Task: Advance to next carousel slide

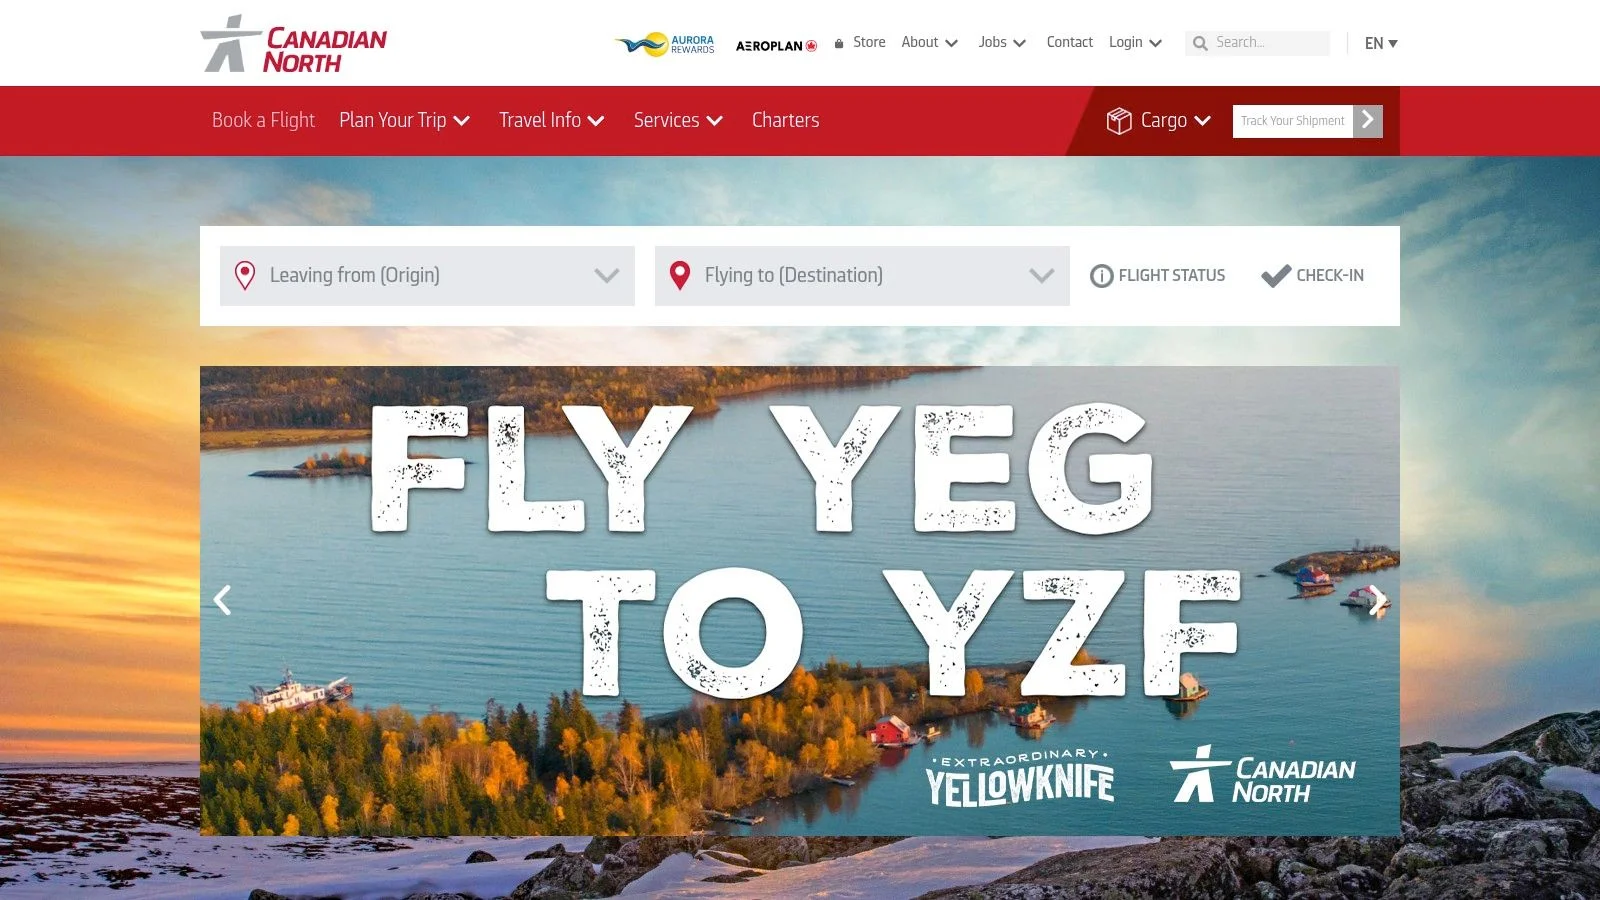Action: click(1377, 600)
